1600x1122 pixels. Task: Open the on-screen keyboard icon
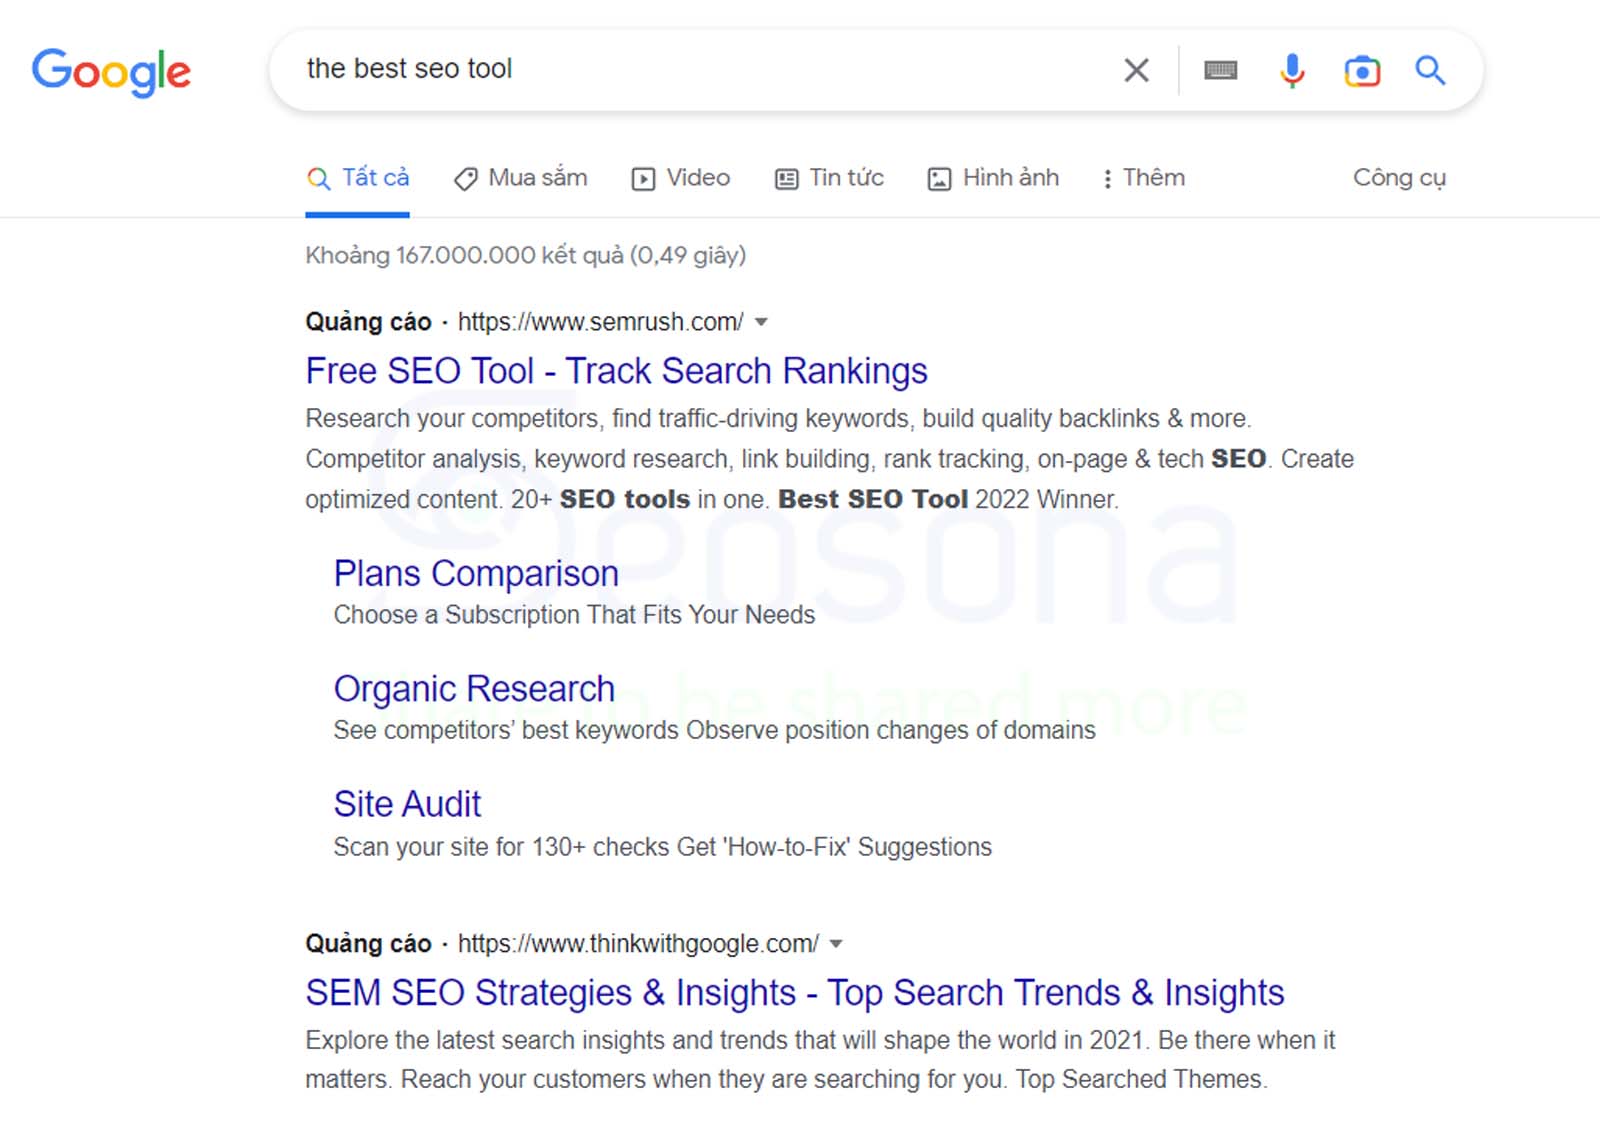[x=1220, y=70]
